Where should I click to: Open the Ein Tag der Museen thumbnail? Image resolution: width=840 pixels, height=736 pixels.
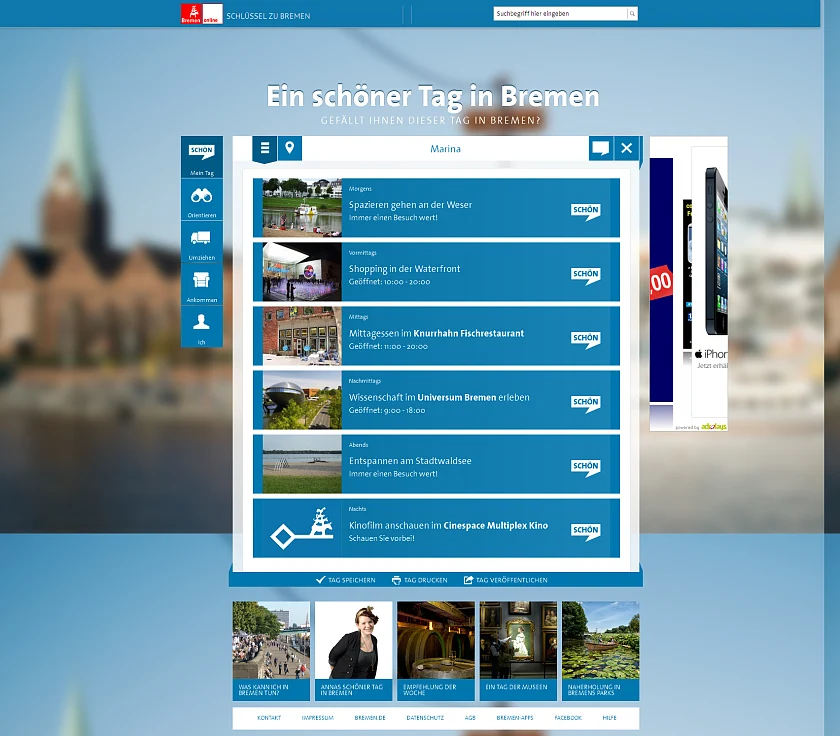click(x=518, y=650)
